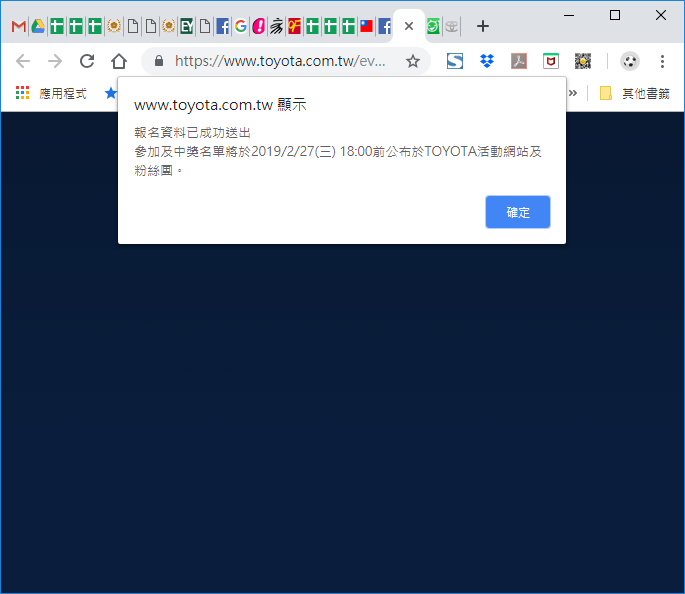Open the Dropbox extension
Image resolution: width=685 pixels, height=594 pixels.
(487, 61)
